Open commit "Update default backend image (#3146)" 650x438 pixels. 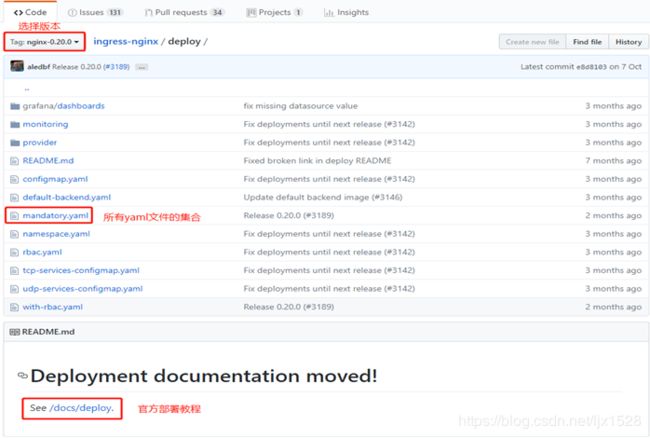coord(323,197)
